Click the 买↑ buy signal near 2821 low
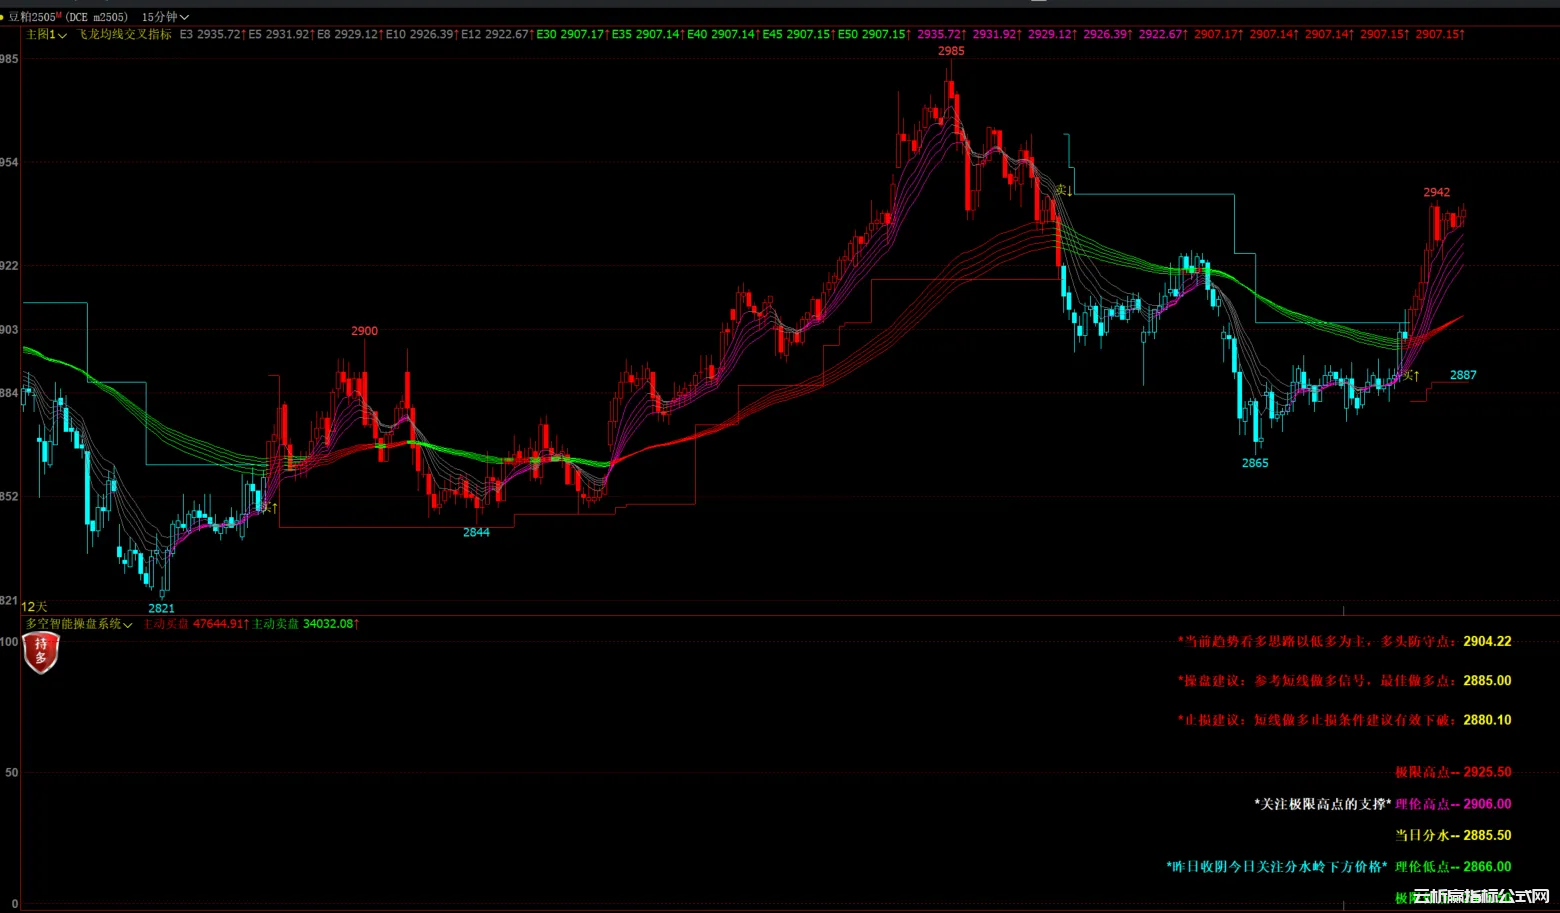This screenshot has width=1560, height=913. click(x=269, y=508)
